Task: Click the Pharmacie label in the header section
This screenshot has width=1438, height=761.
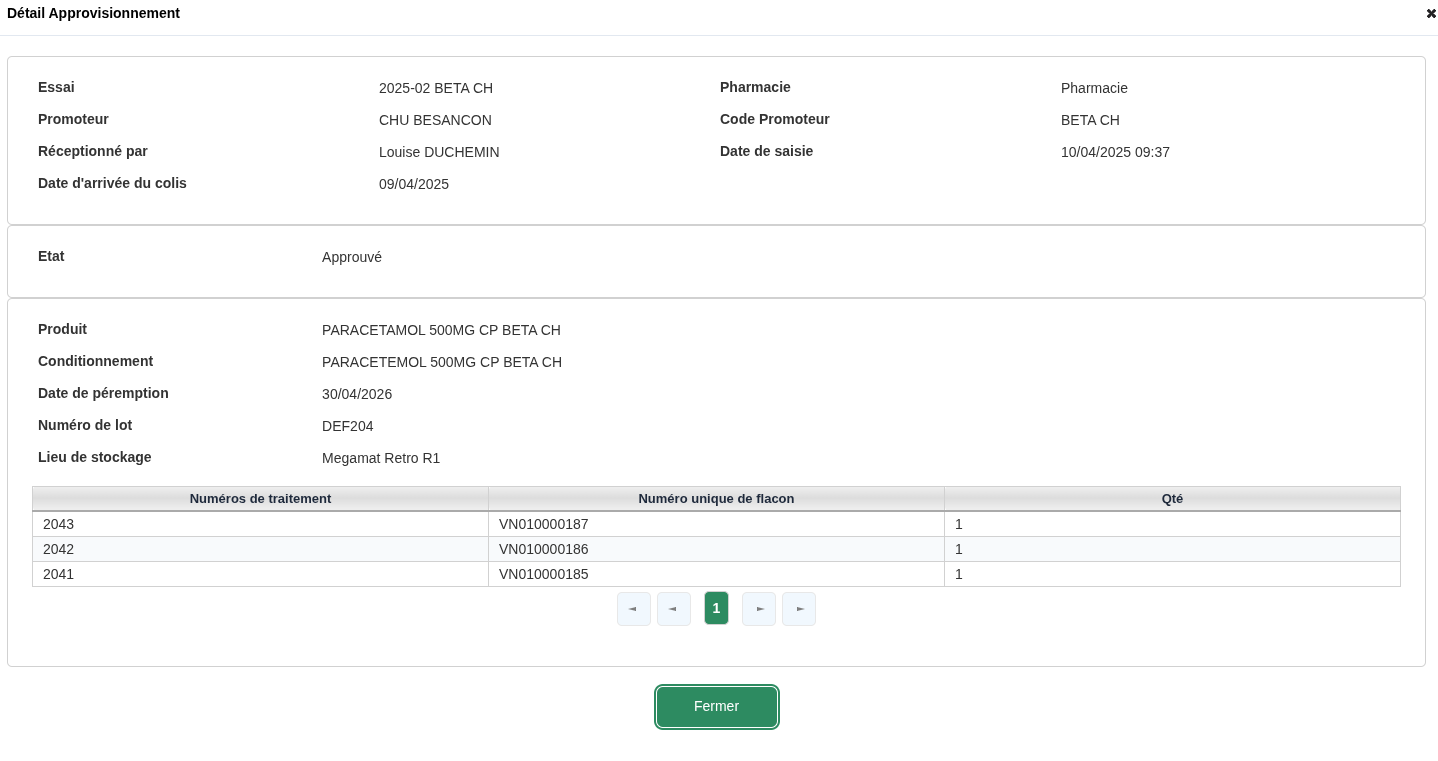Action: point(755,87)
